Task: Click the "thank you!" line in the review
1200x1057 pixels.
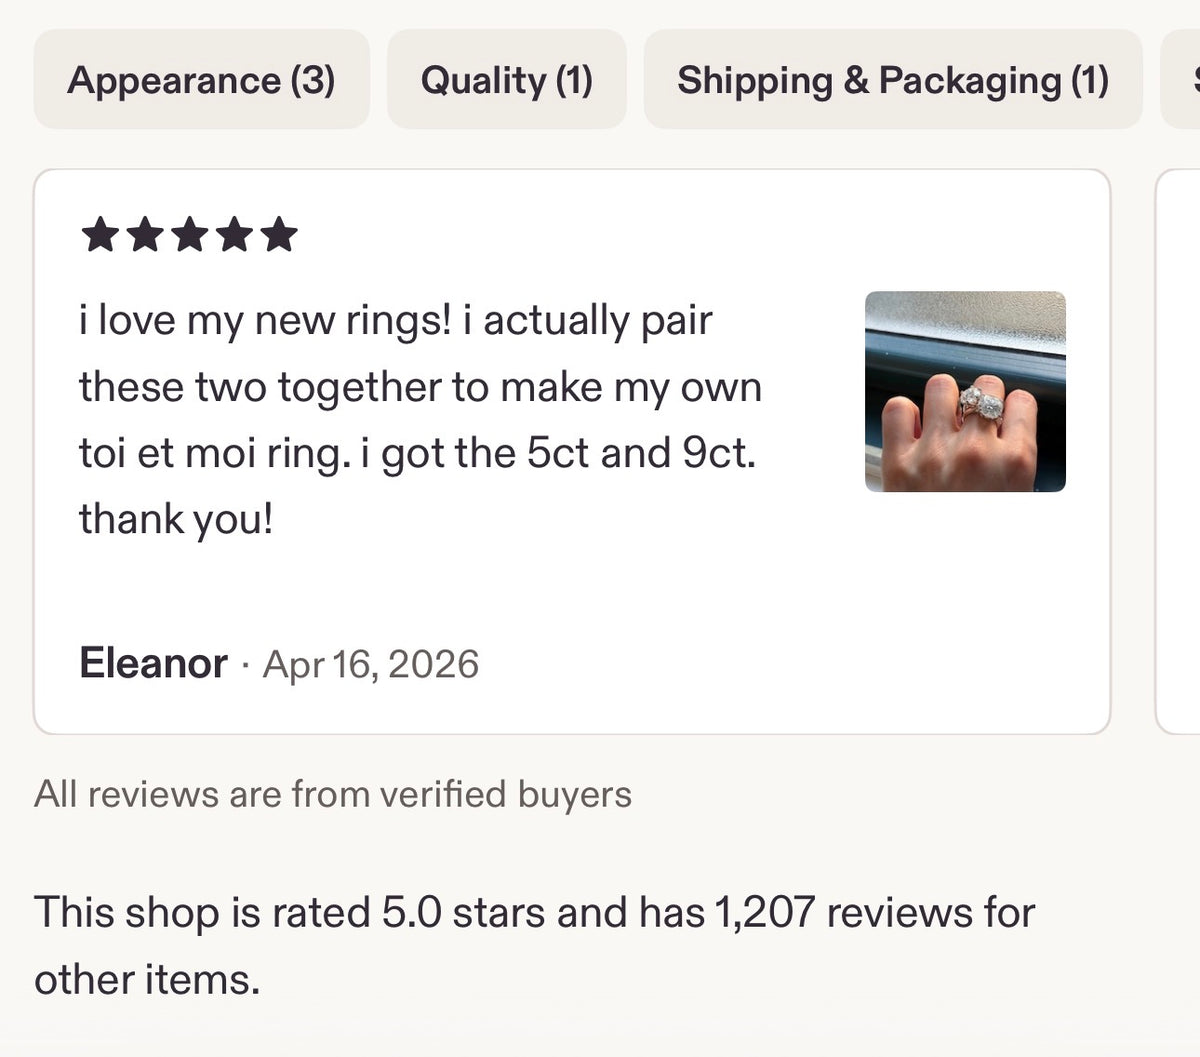Action: coord(176,520)
